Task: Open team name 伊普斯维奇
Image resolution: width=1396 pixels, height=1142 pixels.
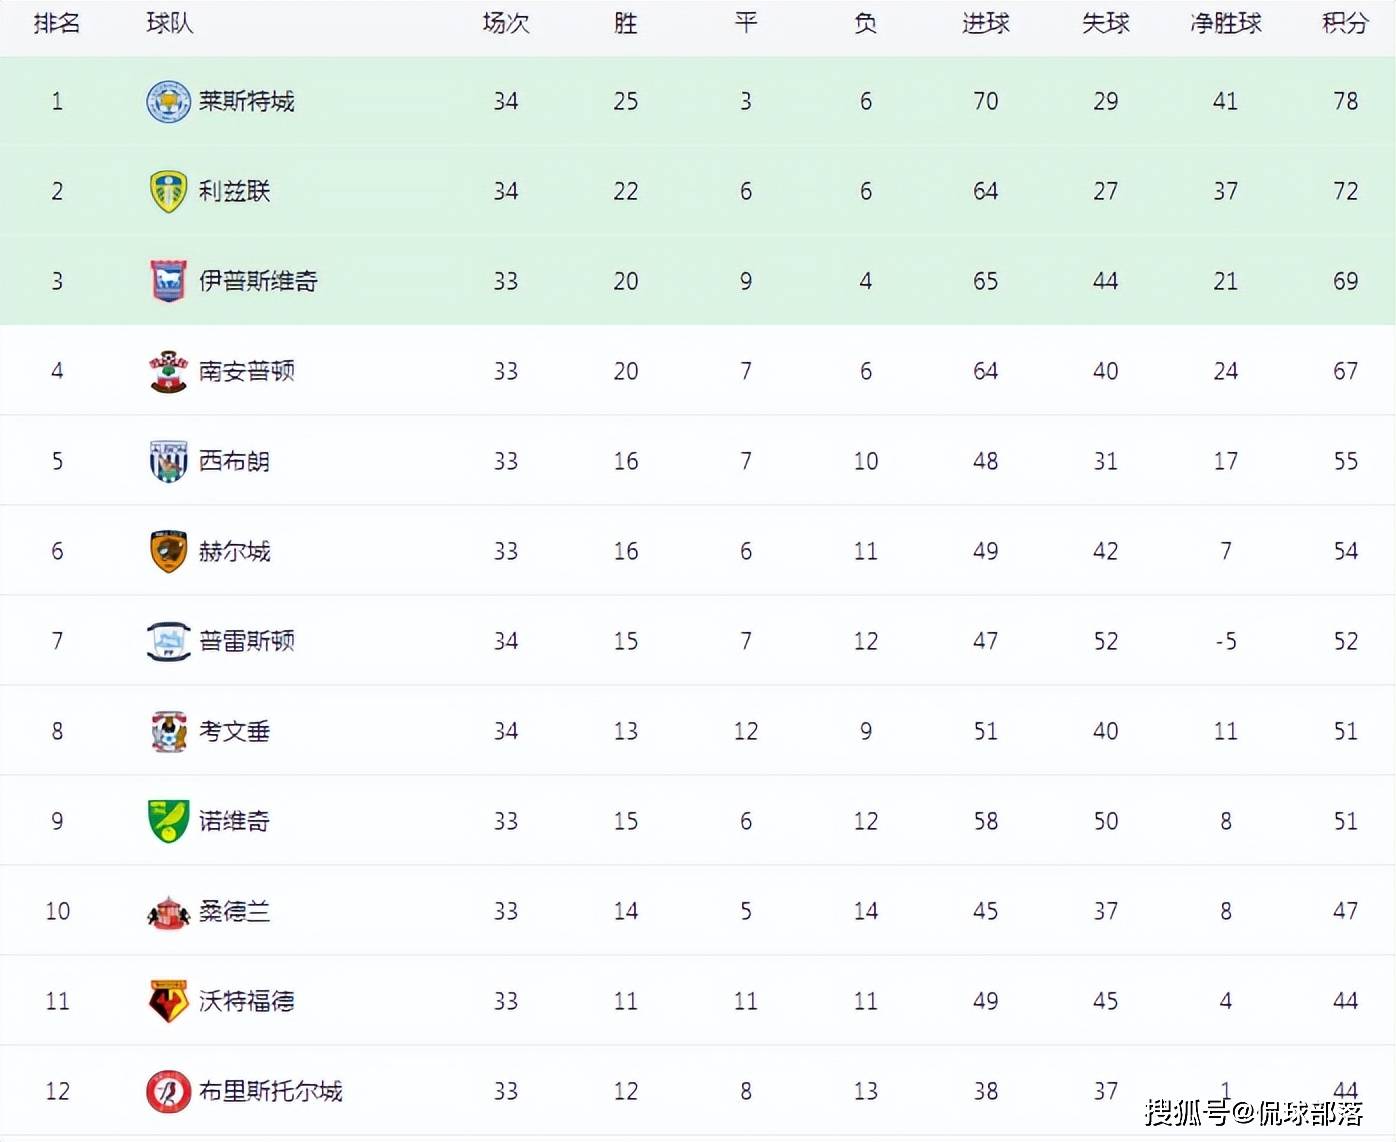Action: point(258,281)
